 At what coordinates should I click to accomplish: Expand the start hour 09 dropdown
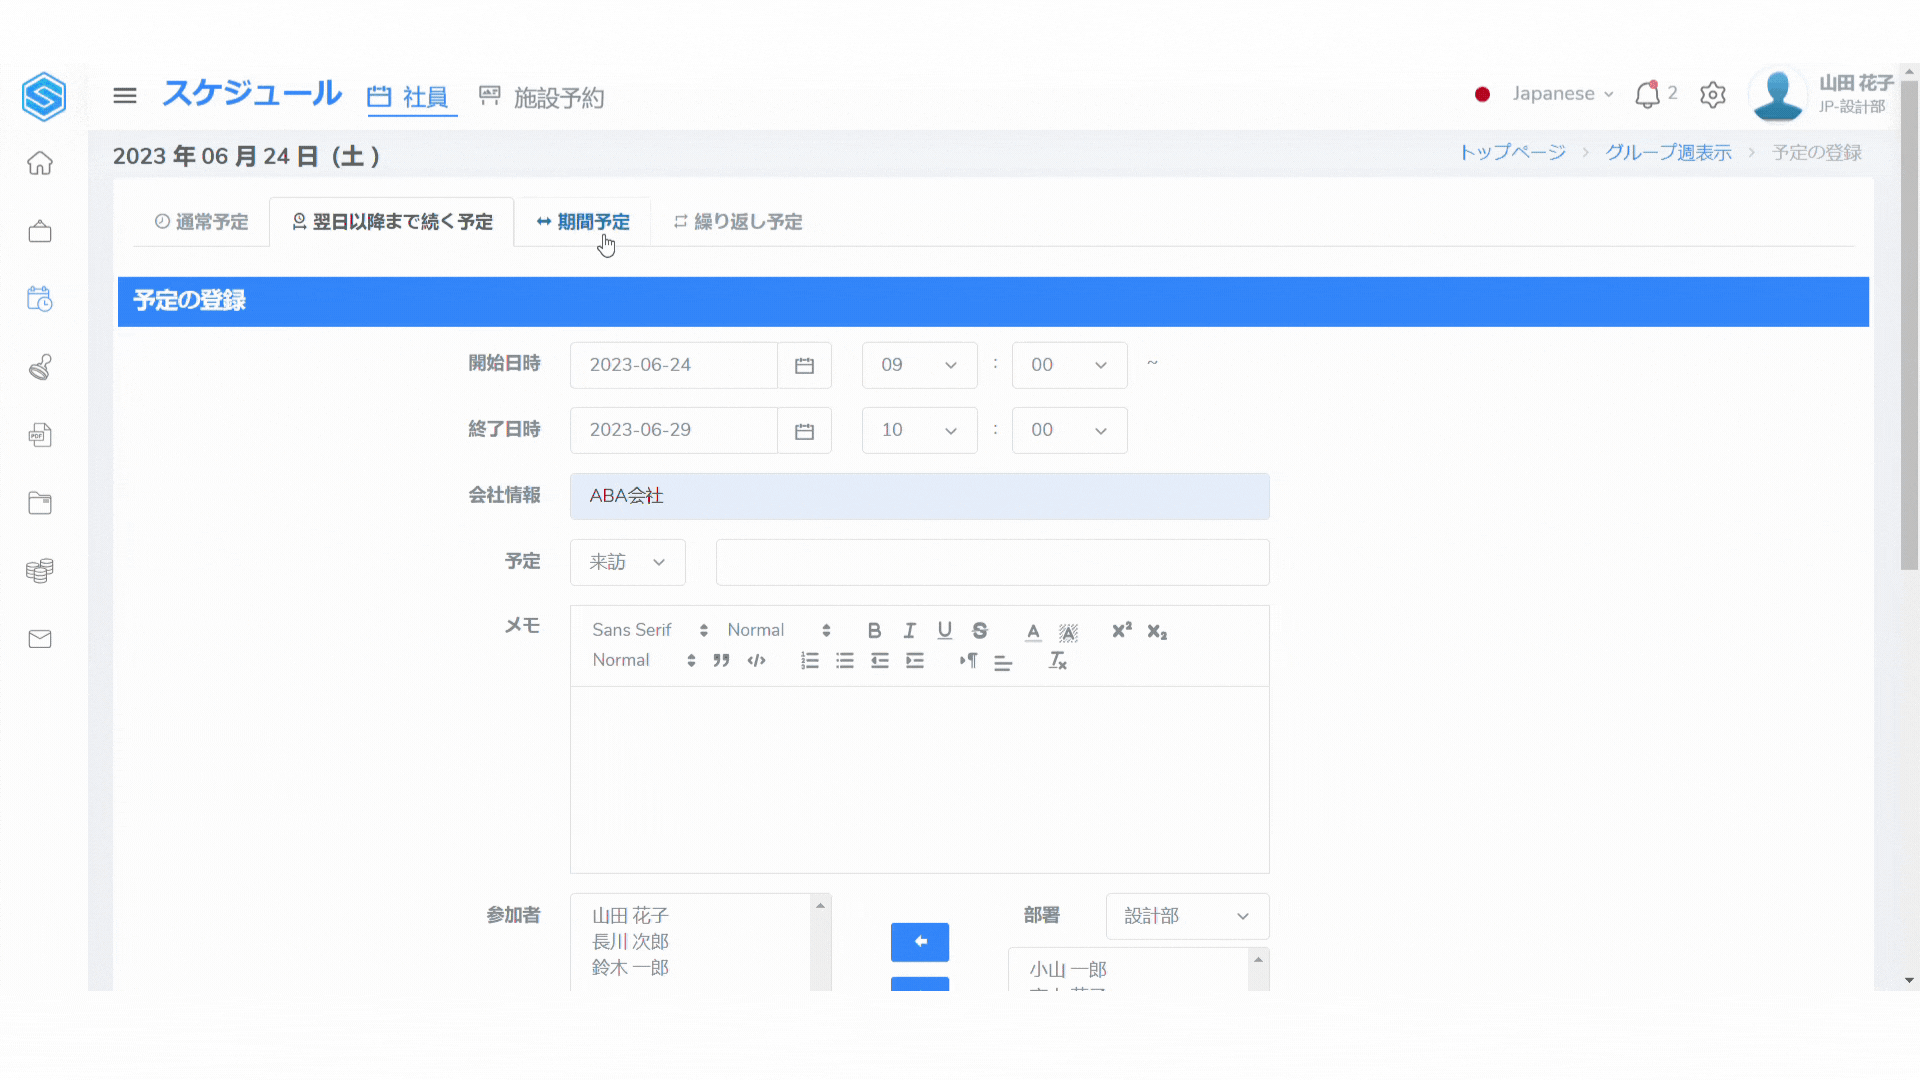pos(919,366)
